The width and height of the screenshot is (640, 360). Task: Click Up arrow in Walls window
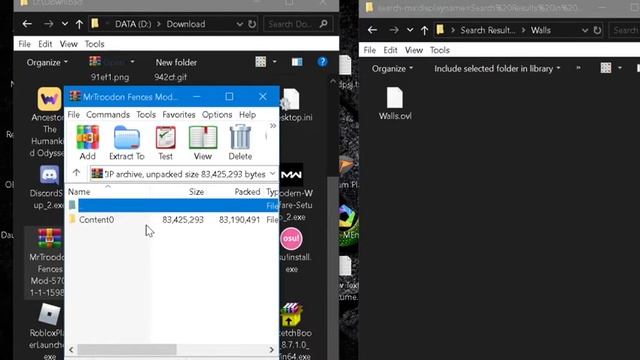[424, 30]
